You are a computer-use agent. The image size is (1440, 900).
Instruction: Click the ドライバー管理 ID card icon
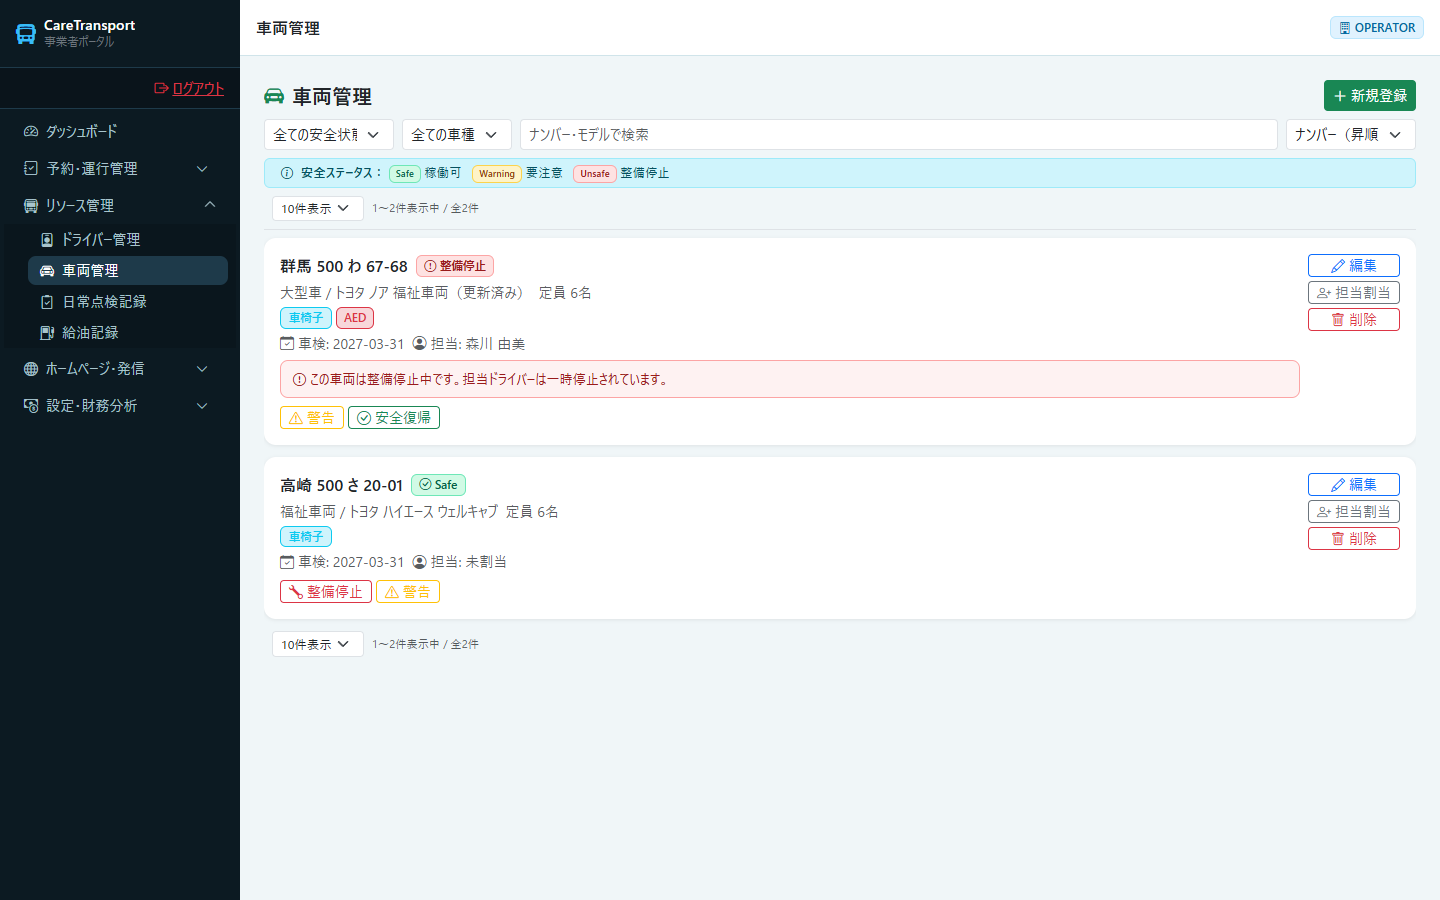tap(47, 240)
